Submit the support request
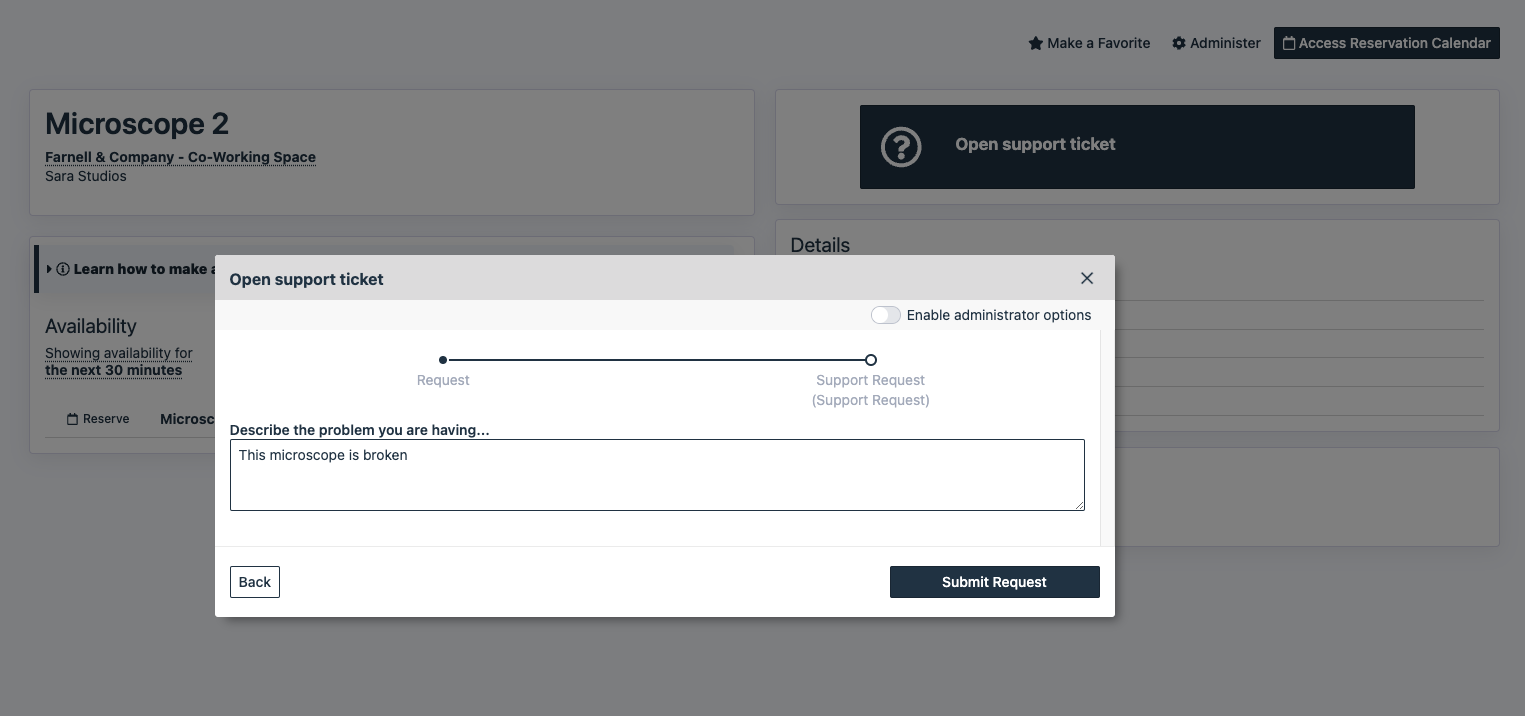Screen dimensions: 1525x716 [994, 582]
